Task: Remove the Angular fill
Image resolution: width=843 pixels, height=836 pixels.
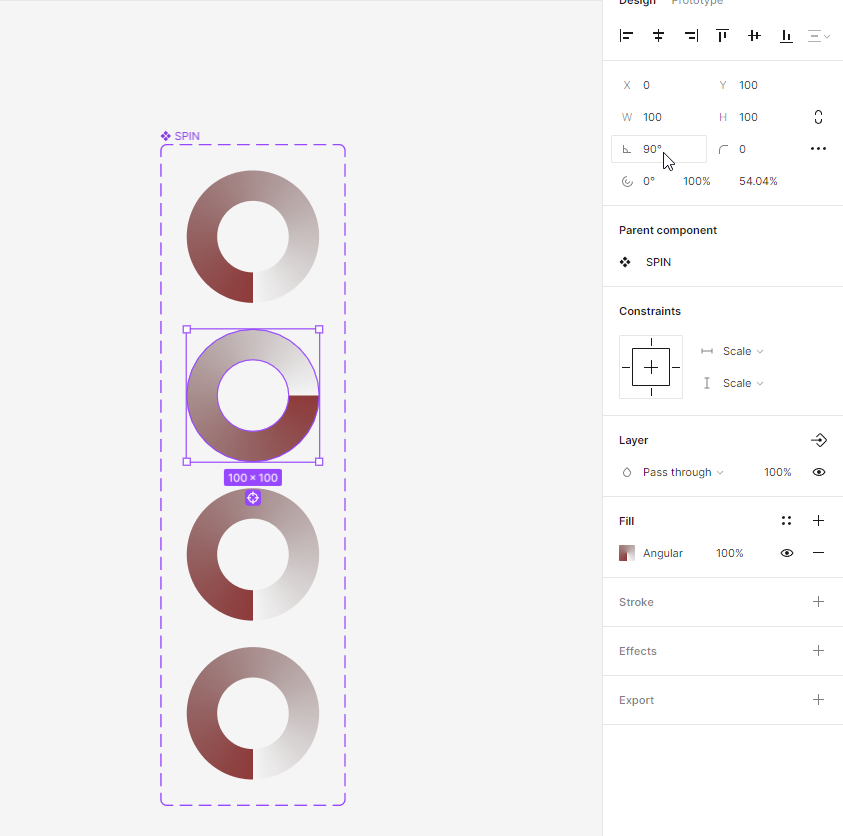Action: click(x=818, y=553)
